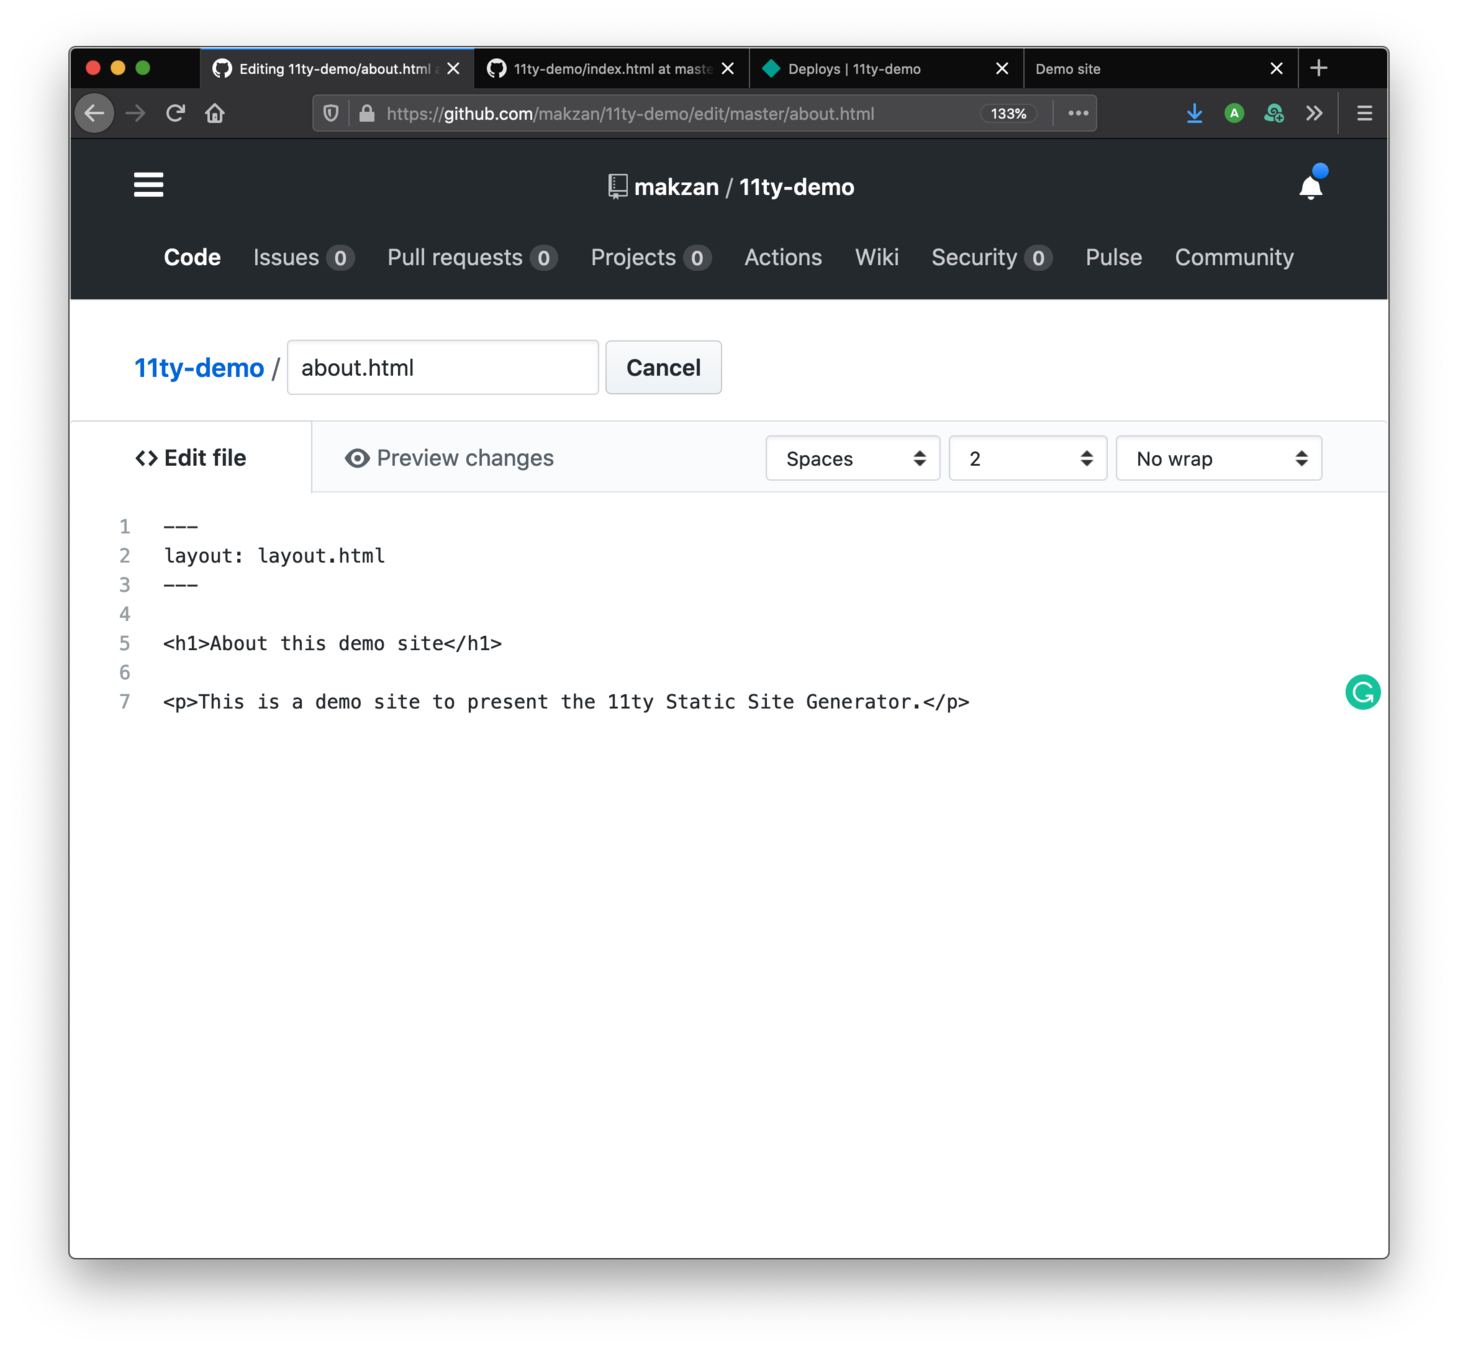Open the Firefox hamburger menu

point(1364,113)
